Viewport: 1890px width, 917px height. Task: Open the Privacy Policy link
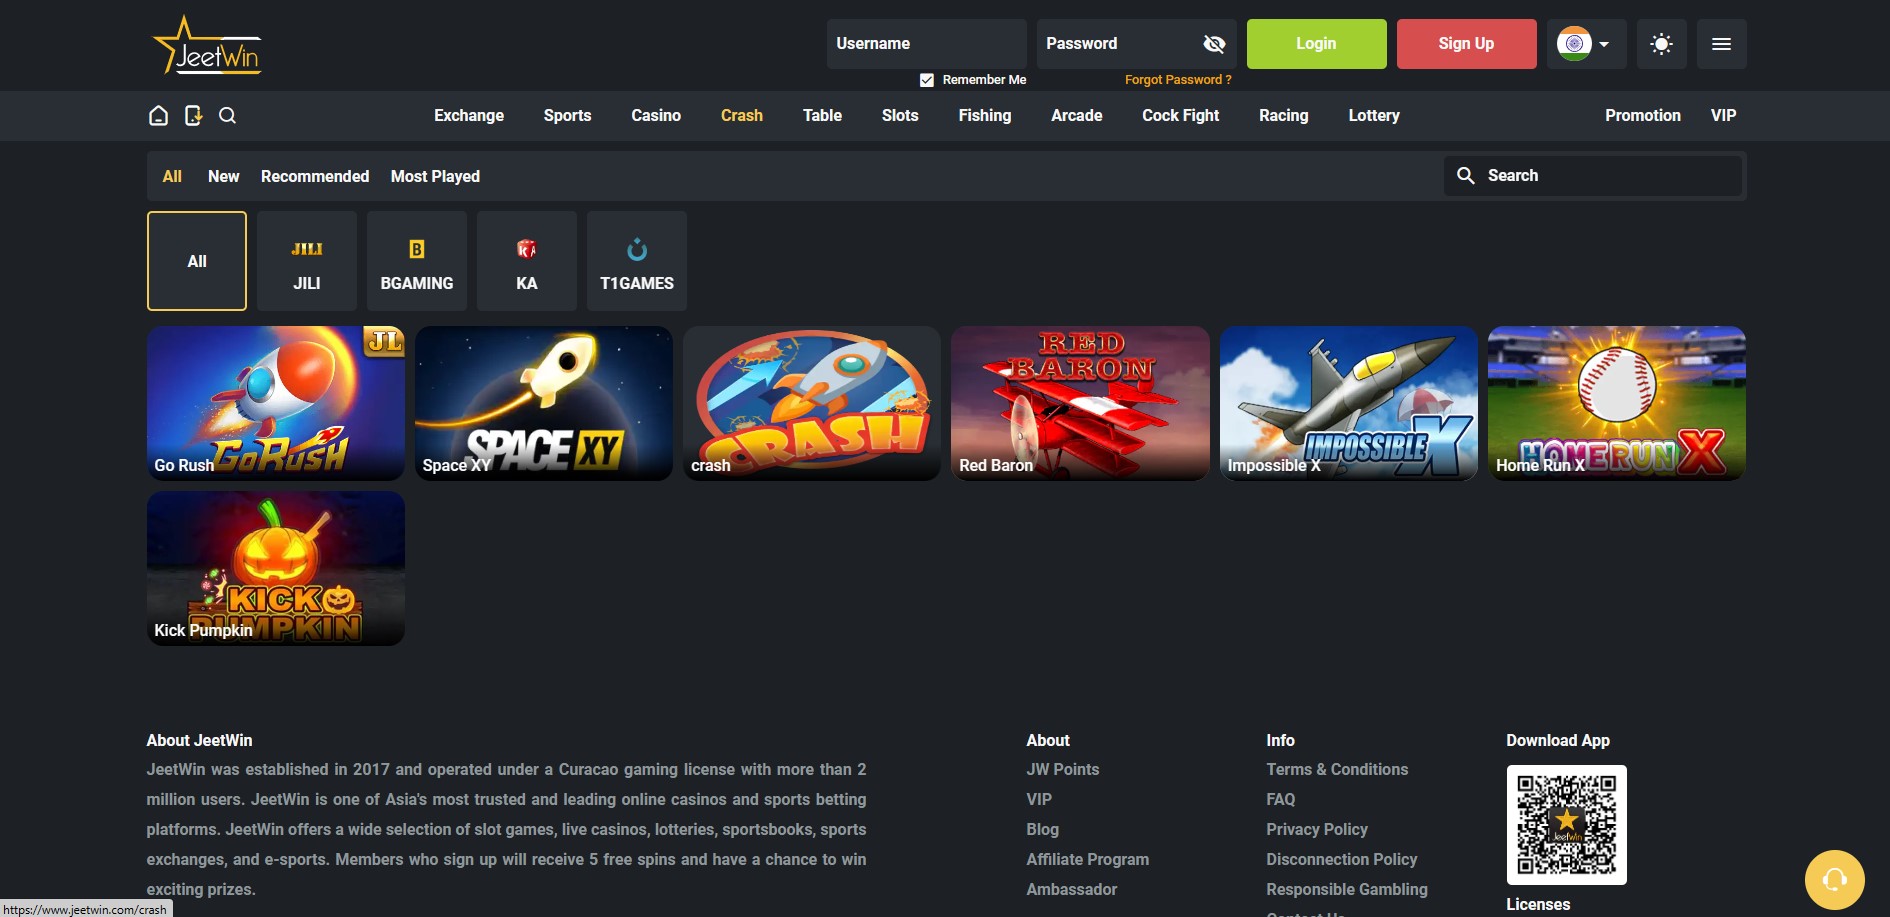[1317, 829]
